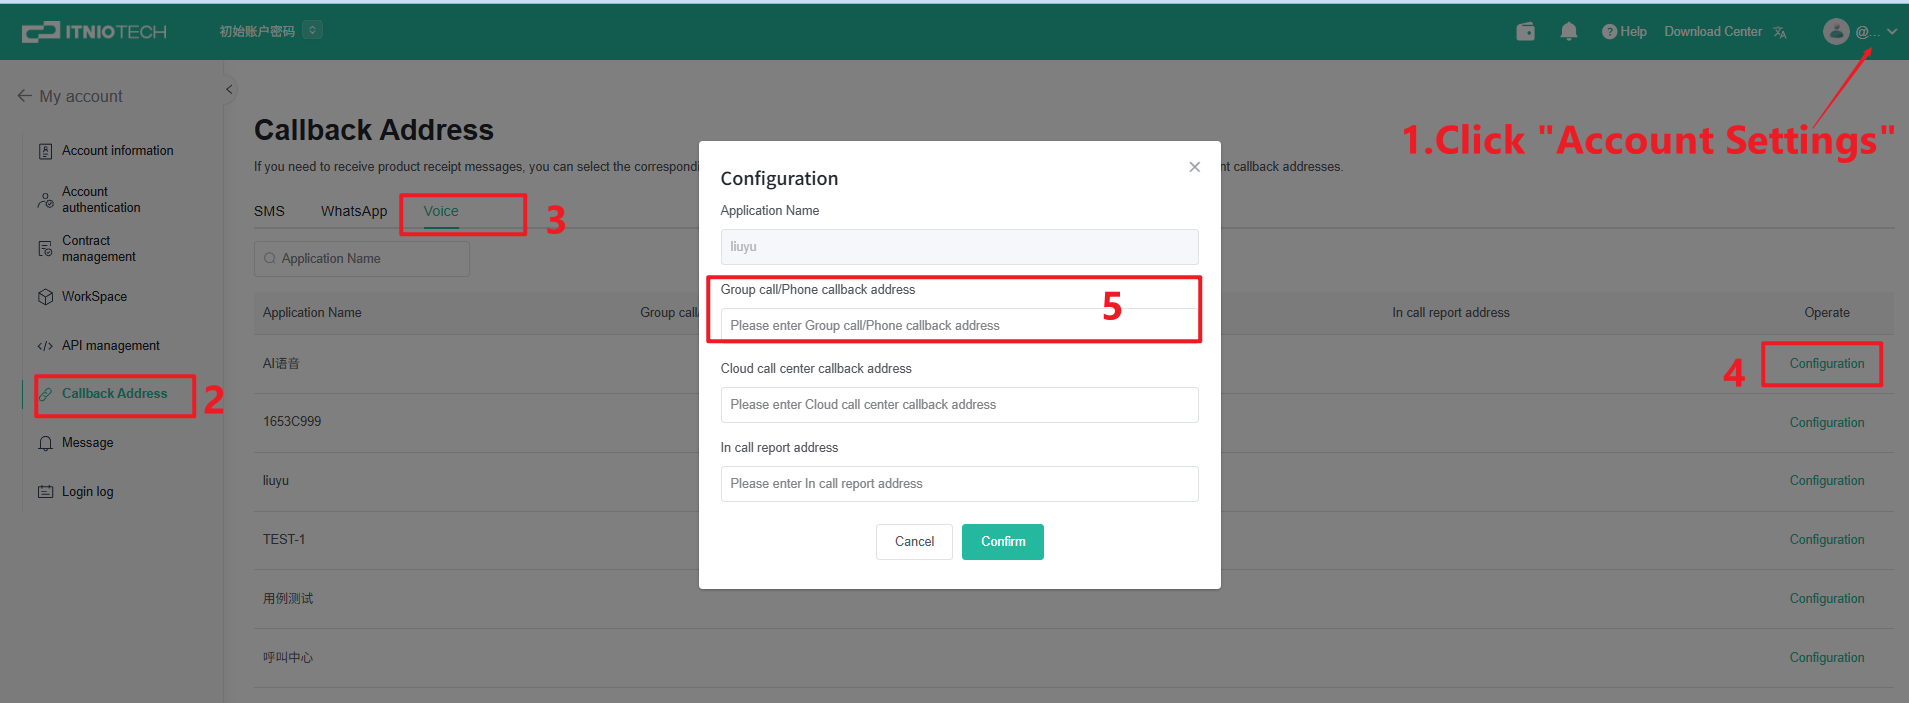Click the wallet icon in the header

pos(1525,32)
